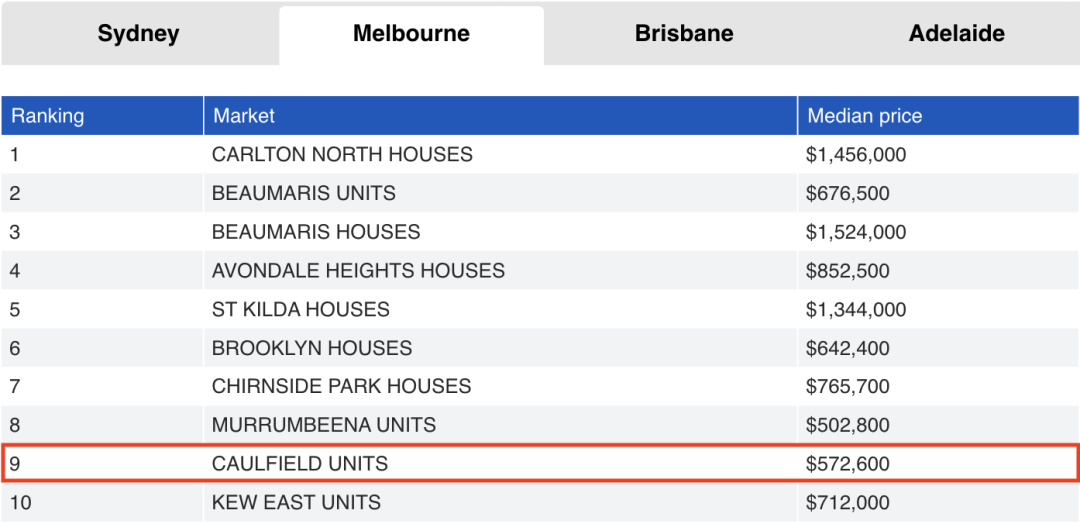Click the Kew East Units entry
This screenshot has width=1080, height=524.
pyautogui.click(x=296, y=502)
